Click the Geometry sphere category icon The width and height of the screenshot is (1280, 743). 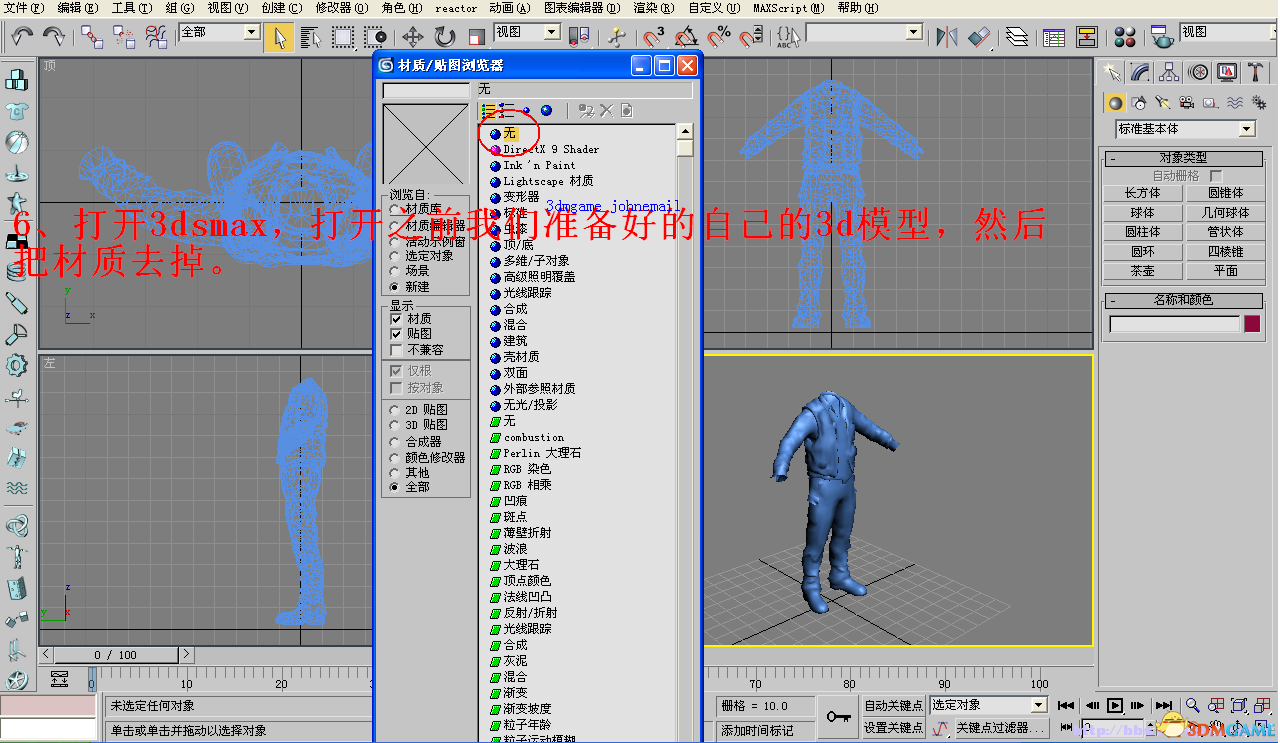click(x=1115, y=102)
